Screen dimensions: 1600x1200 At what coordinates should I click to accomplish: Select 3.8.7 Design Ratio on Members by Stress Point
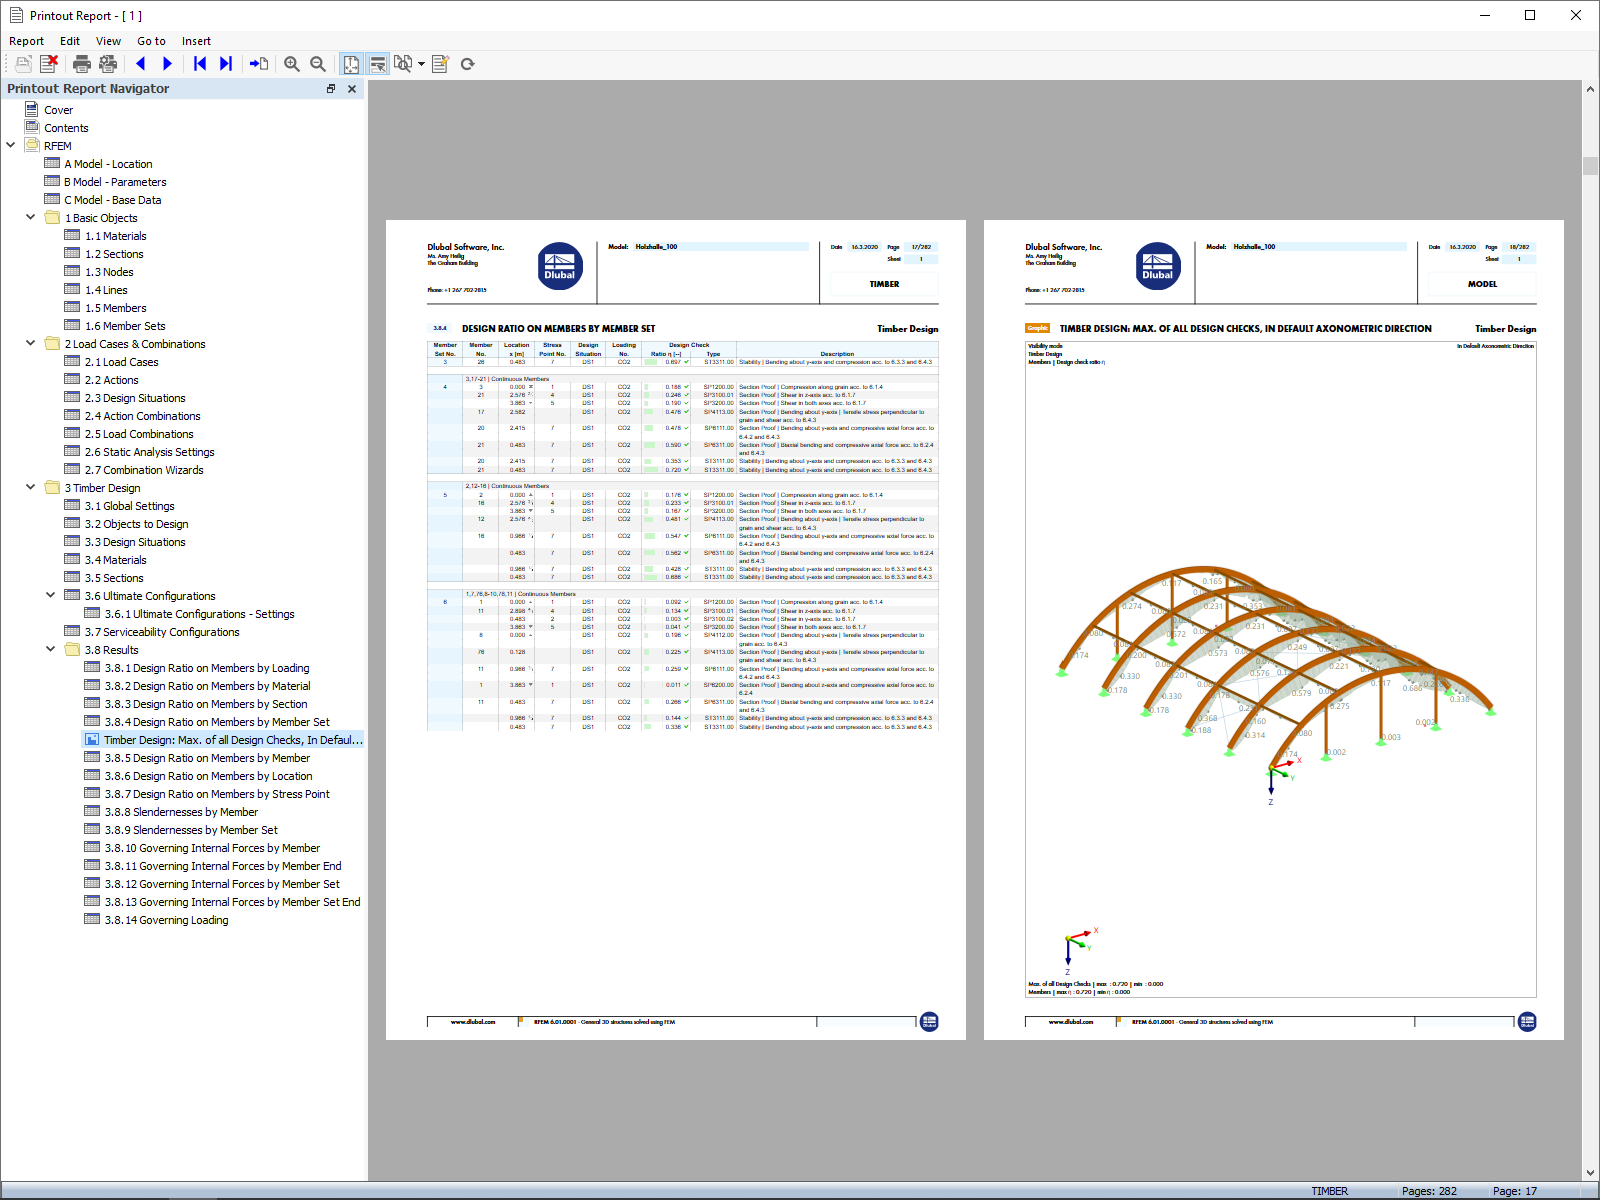(x=219, y=793)
